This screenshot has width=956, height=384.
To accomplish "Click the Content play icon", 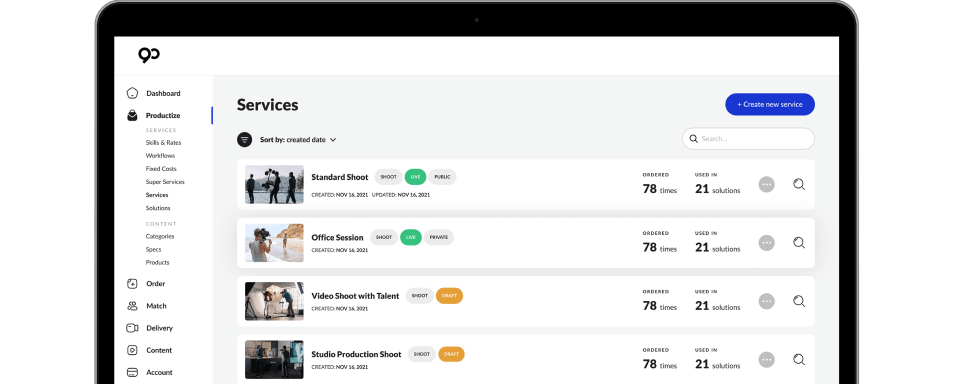I will [132, 350].
